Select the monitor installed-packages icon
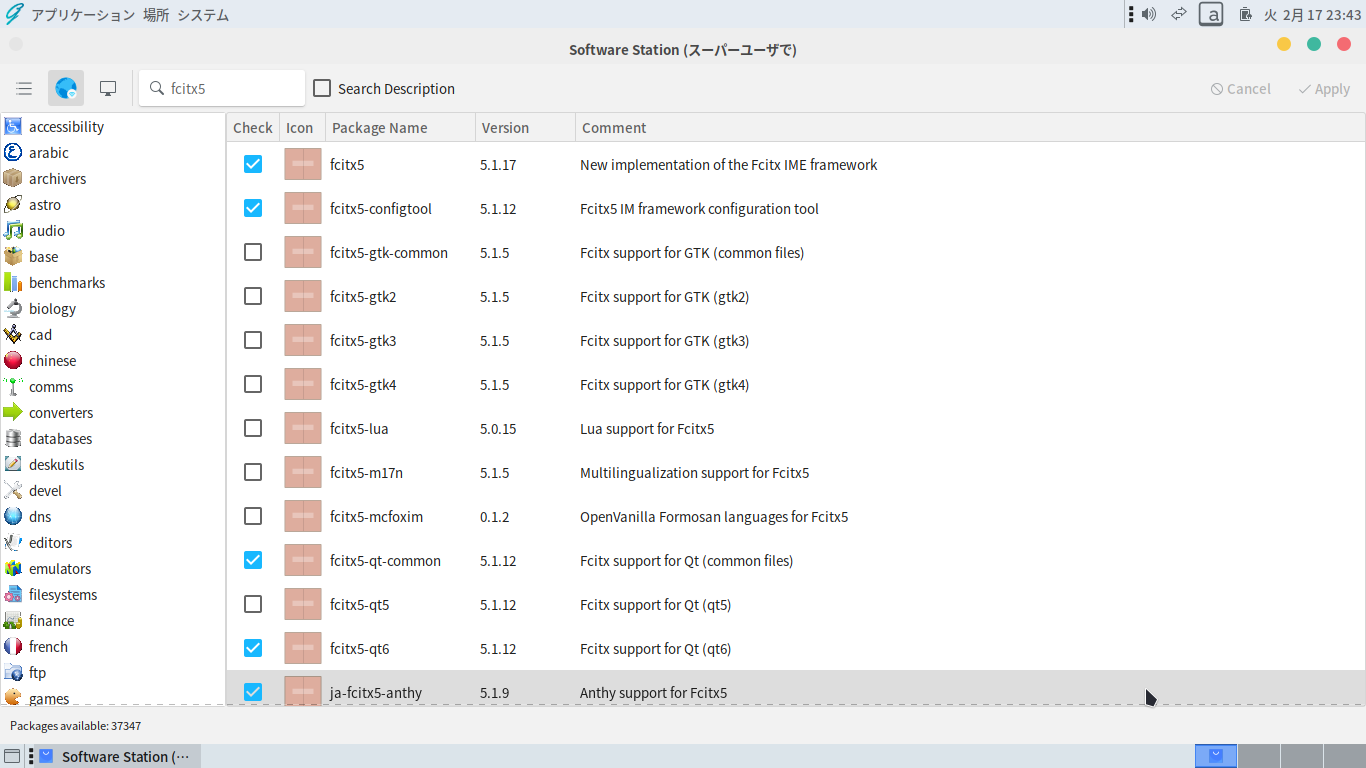This screenshot has width=1366, height=768. pos(108,89)
